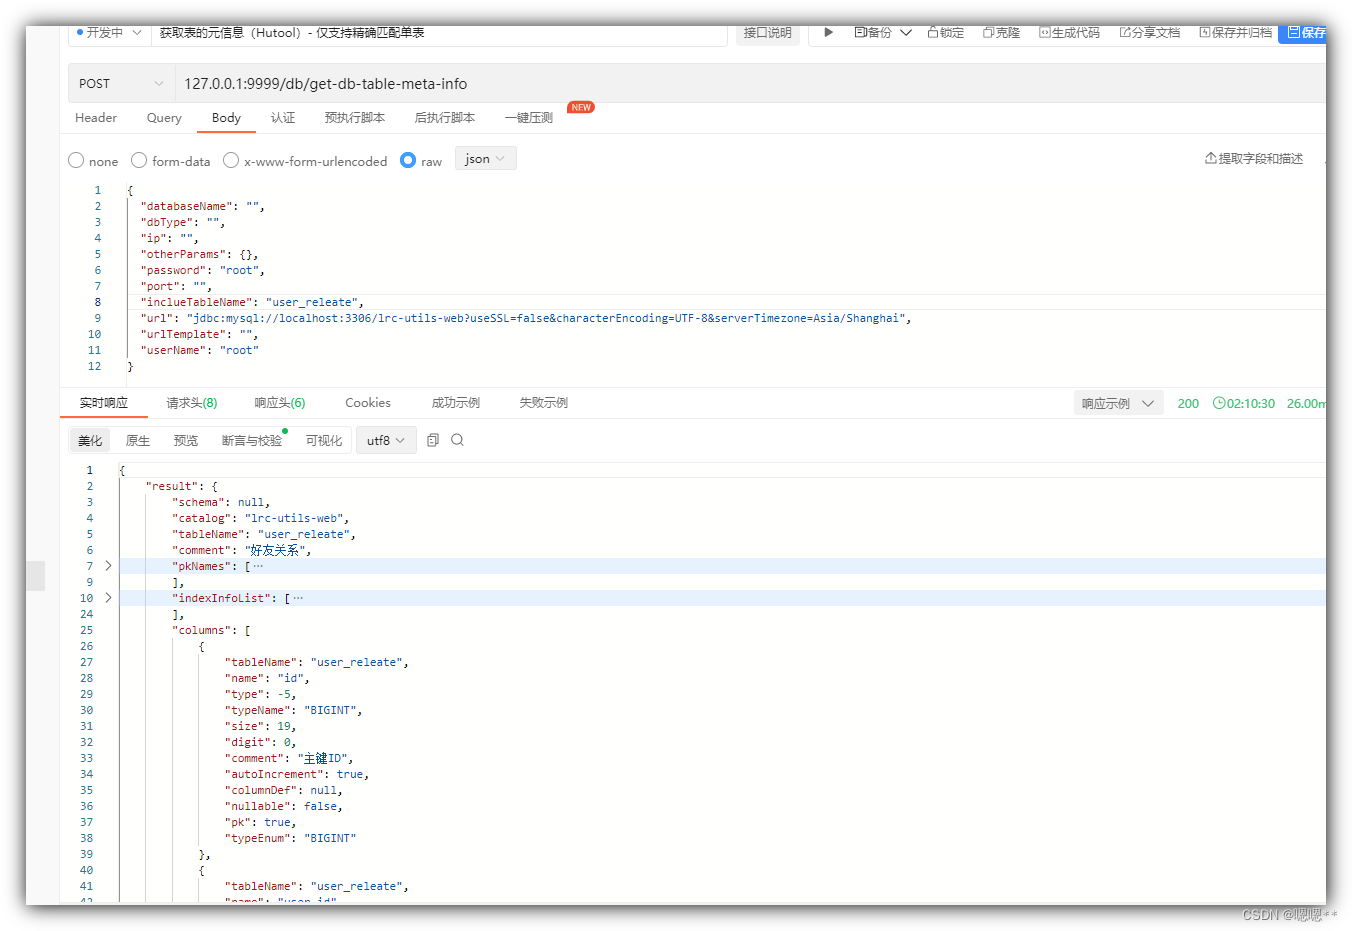
Task: Open the Cookies tab
Action: (x=368, y=403)
